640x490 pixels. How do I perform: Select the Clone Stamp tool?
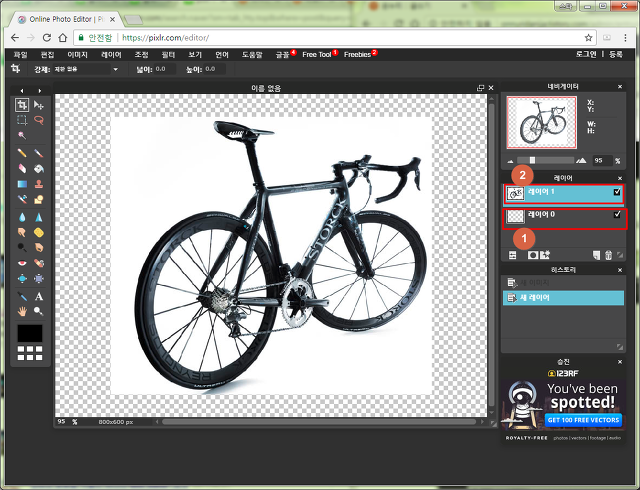39,184
